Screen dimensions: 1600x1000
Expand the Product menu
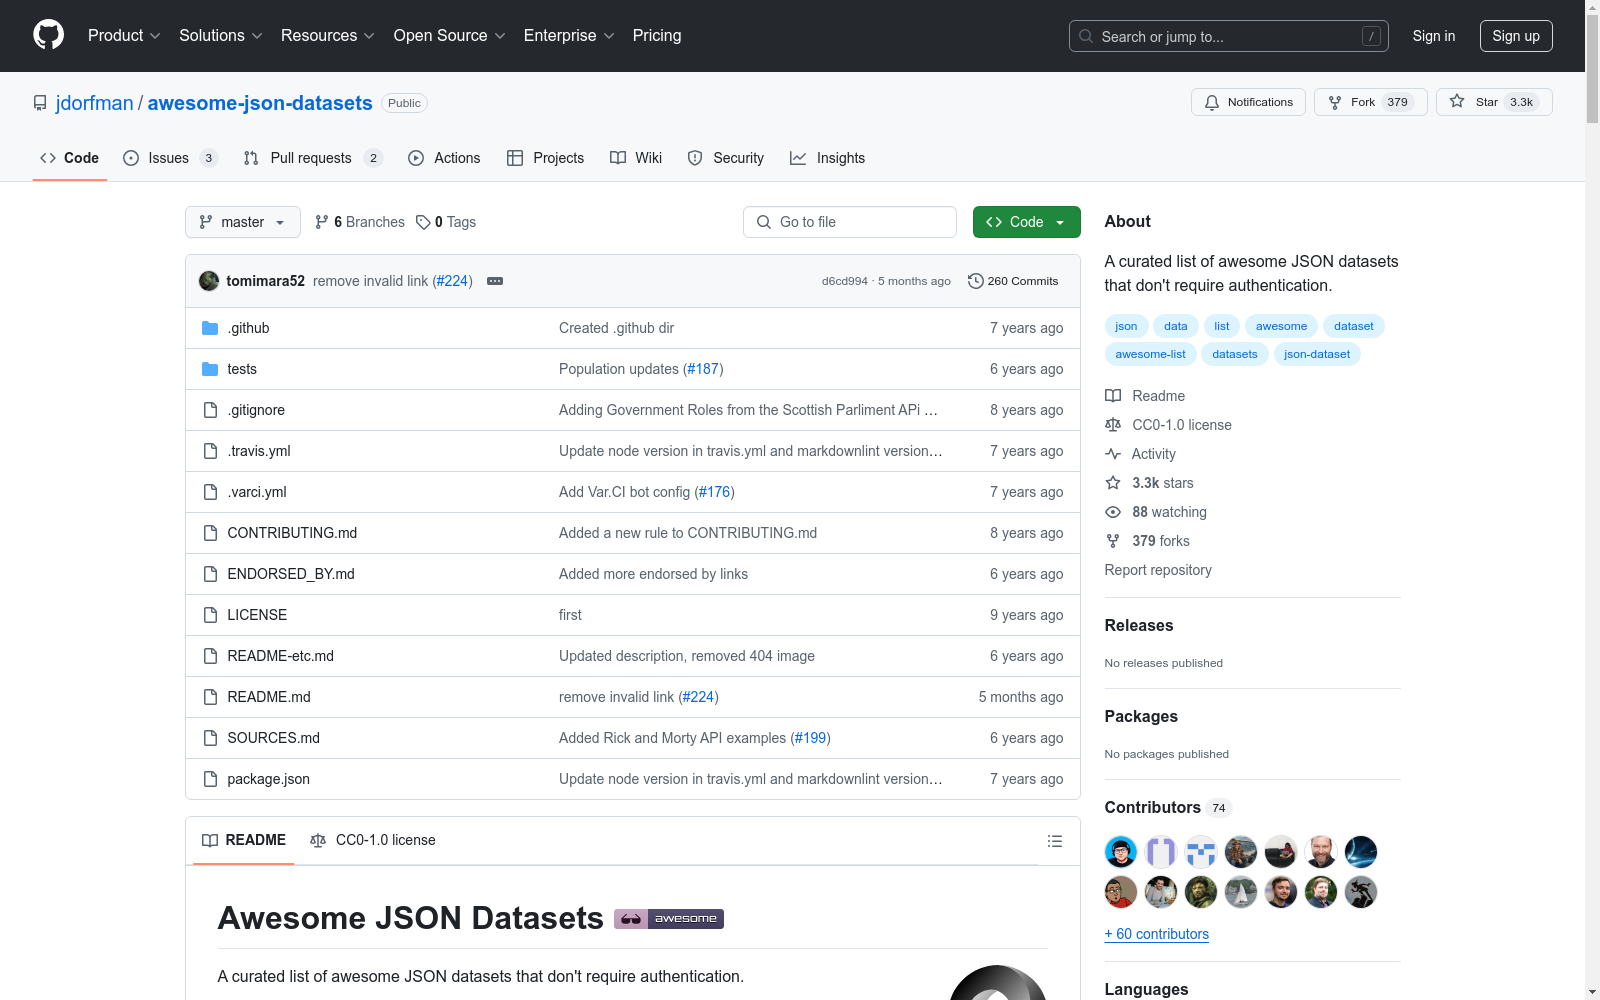124,36
